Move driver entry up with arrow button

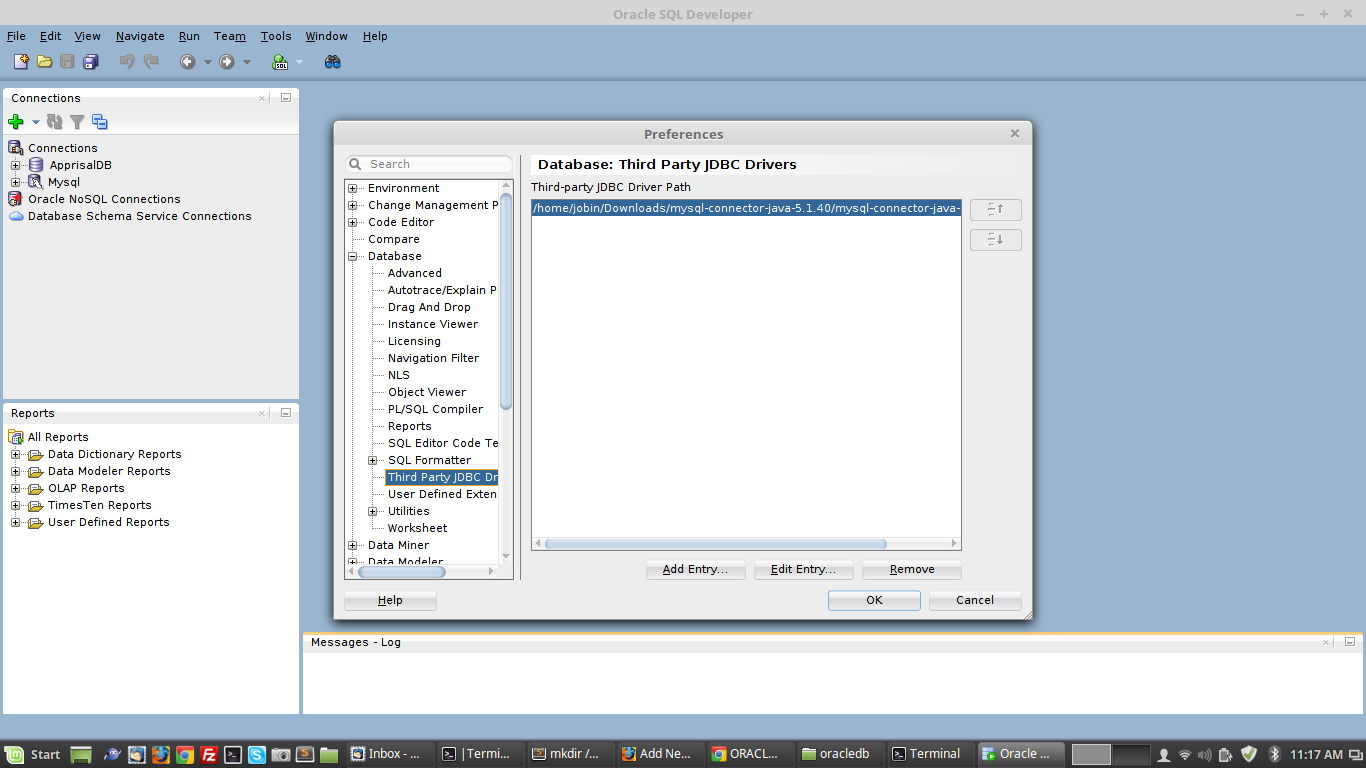995,209
